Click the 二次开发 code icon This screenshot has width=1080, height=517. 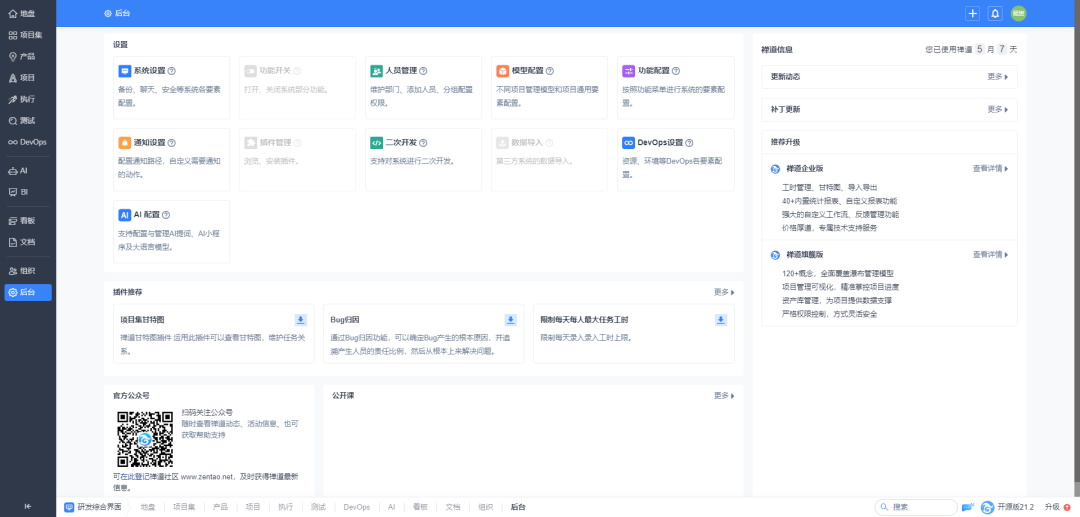[377, 142]
